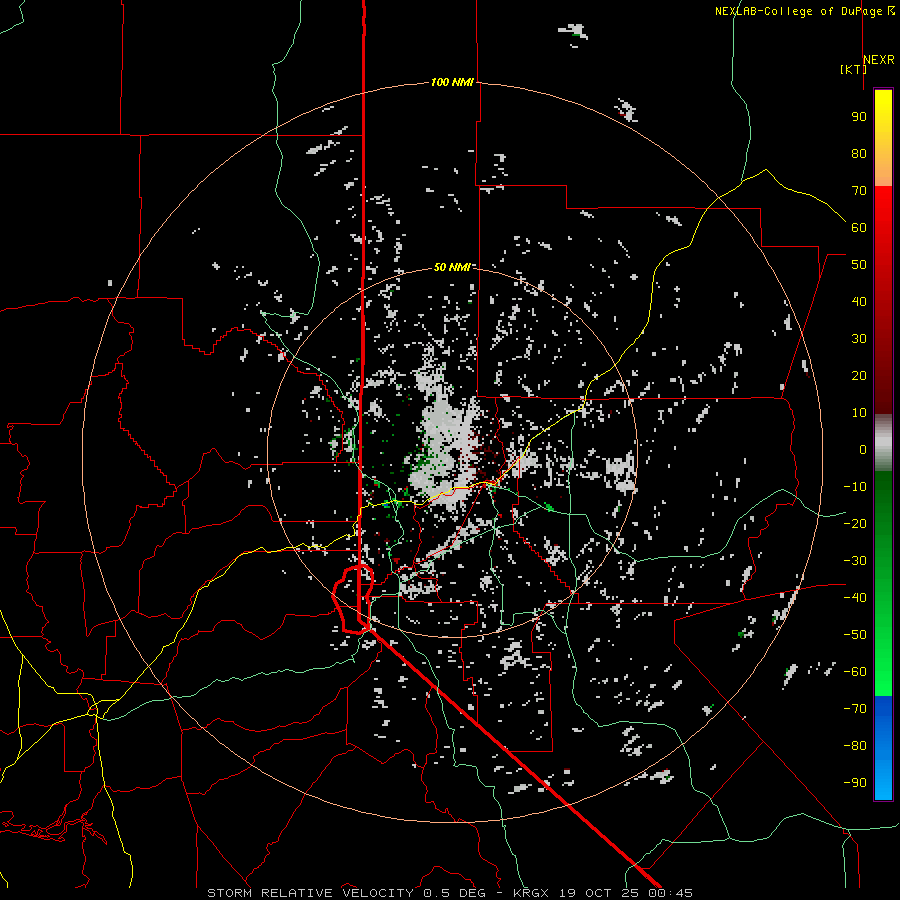Click the "NEXLAB-College of DuPage" header text

point(801,11)
